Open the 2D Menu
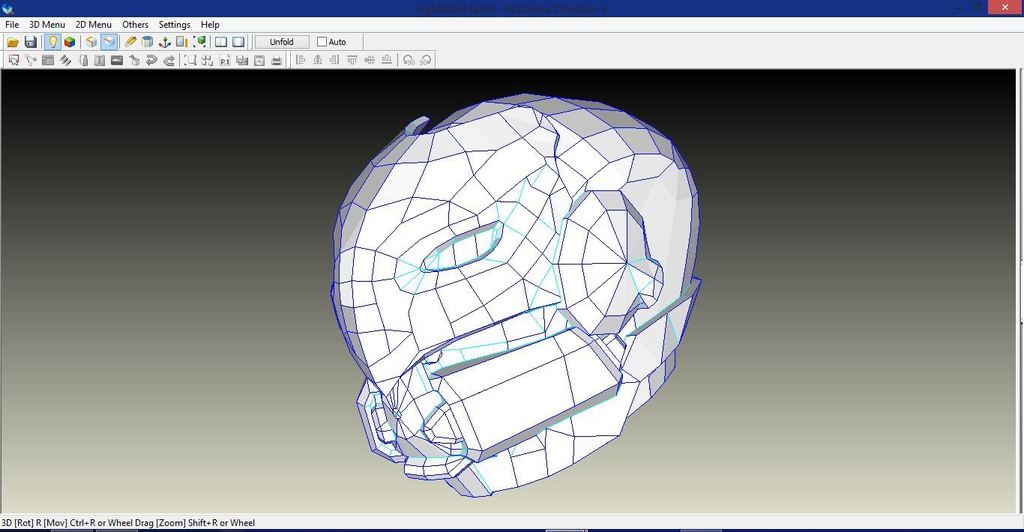The width and height of the screenshot is (1024, 532). (x=93, y=24)
